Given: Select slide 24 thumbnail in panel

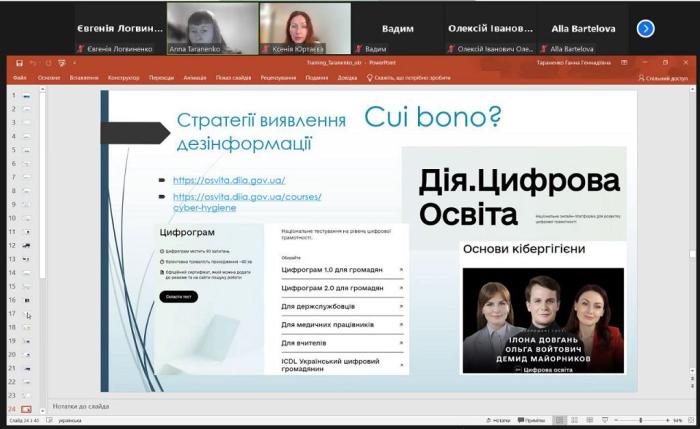Looking at the screenshot, I should pyautogui.click(x=26, y=409).
